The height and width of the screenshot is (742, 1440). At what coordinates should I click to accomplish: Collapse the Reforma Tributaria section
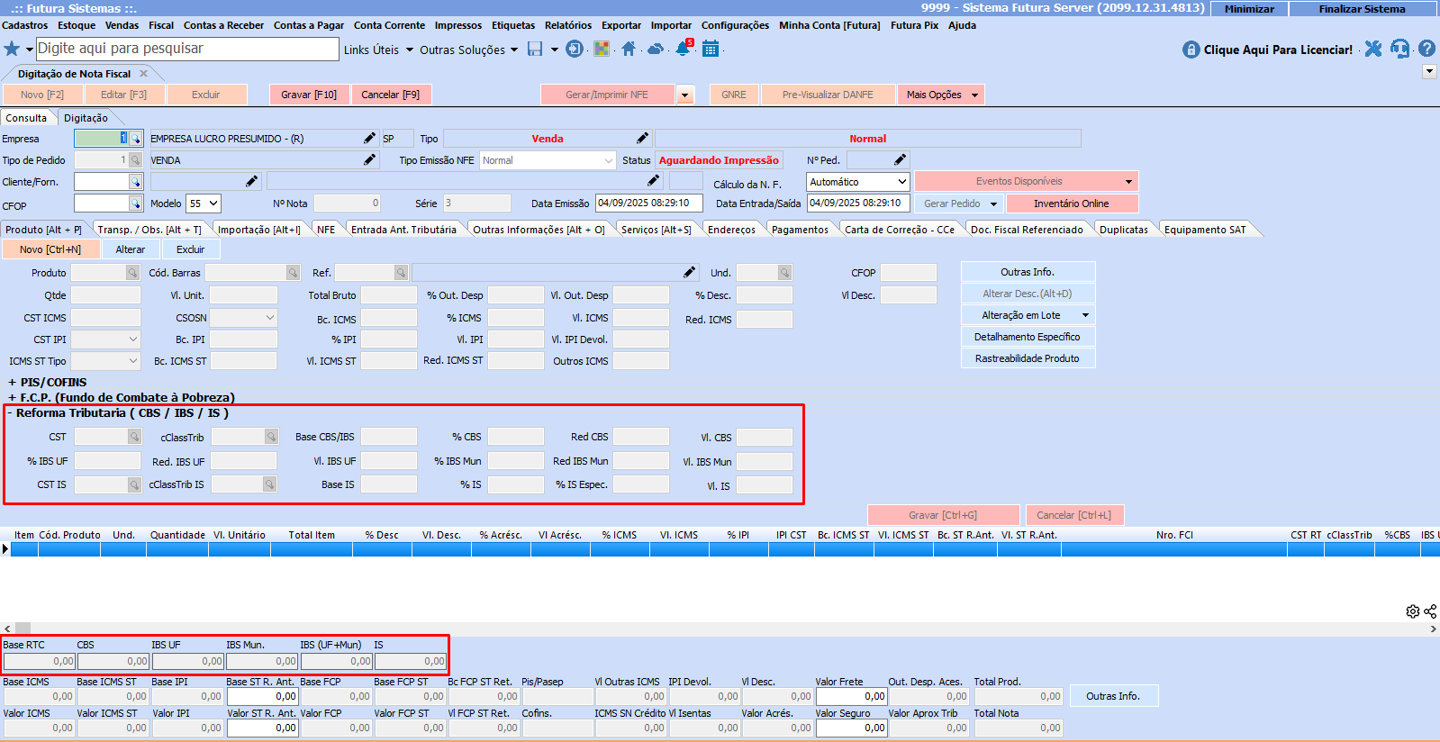[x=10, y=413]
